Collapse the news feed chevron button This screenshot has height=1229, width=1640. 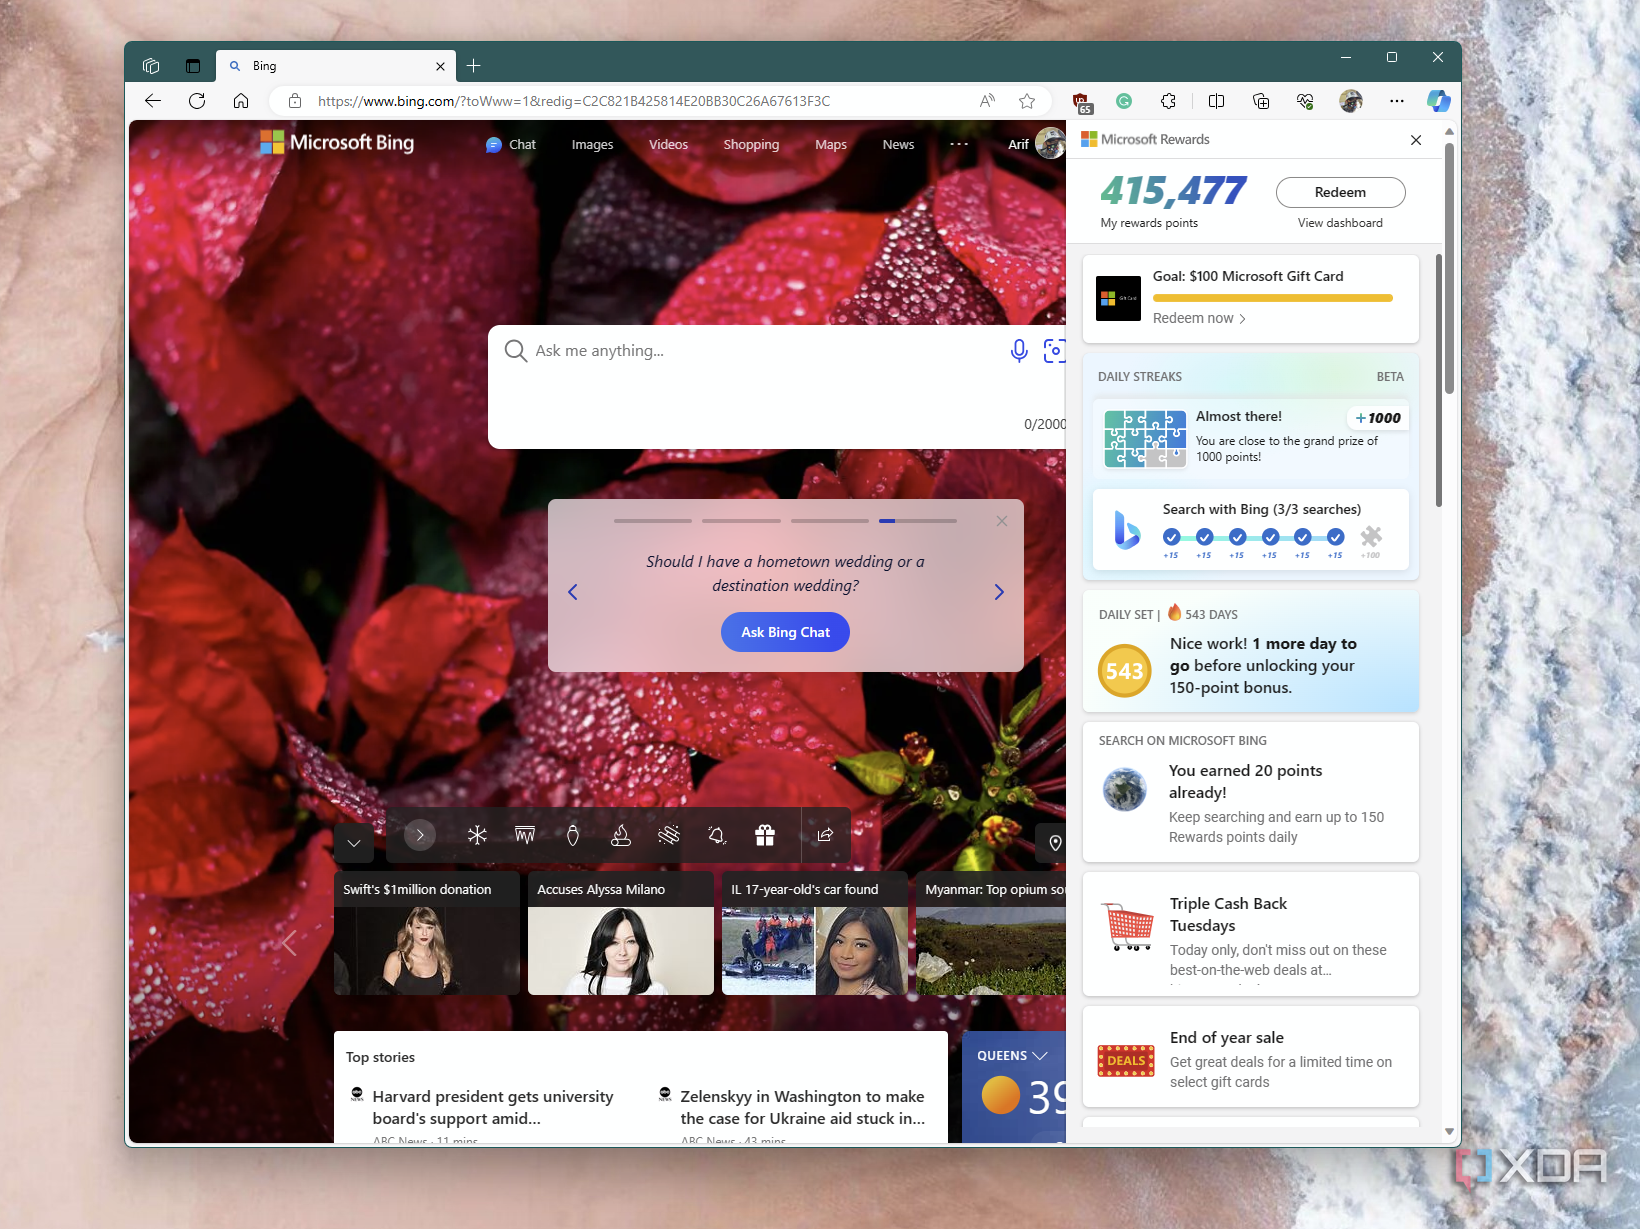click(x=354, y=843)
